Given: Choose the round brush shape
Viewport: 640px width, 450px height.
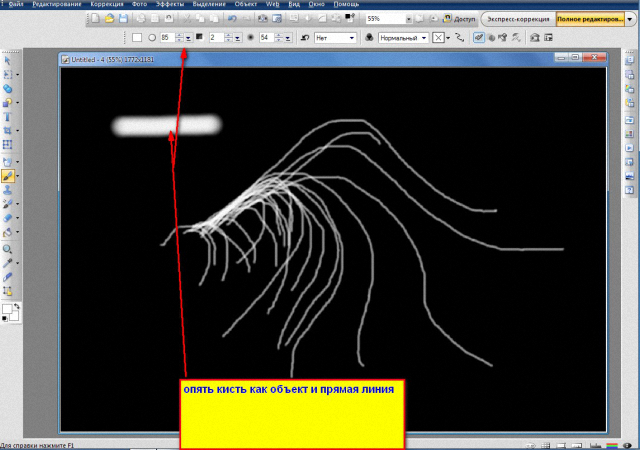Looking at the screenshot, I should [152, 38].
